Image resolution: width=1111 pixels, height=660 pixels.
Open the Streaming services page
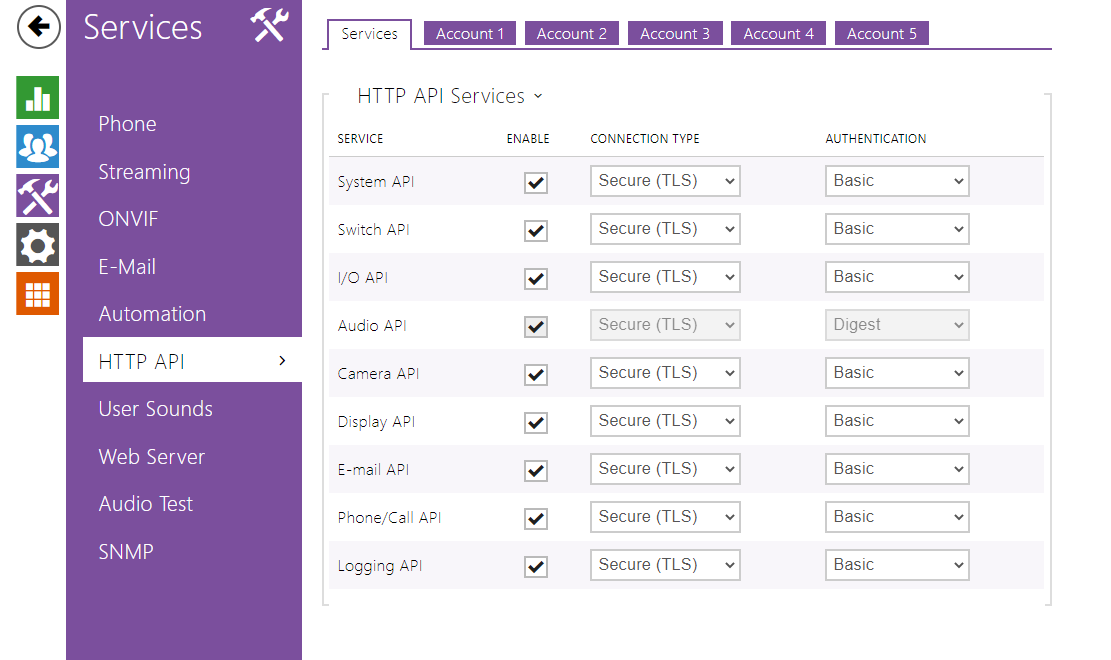click(x=144, y=172)
